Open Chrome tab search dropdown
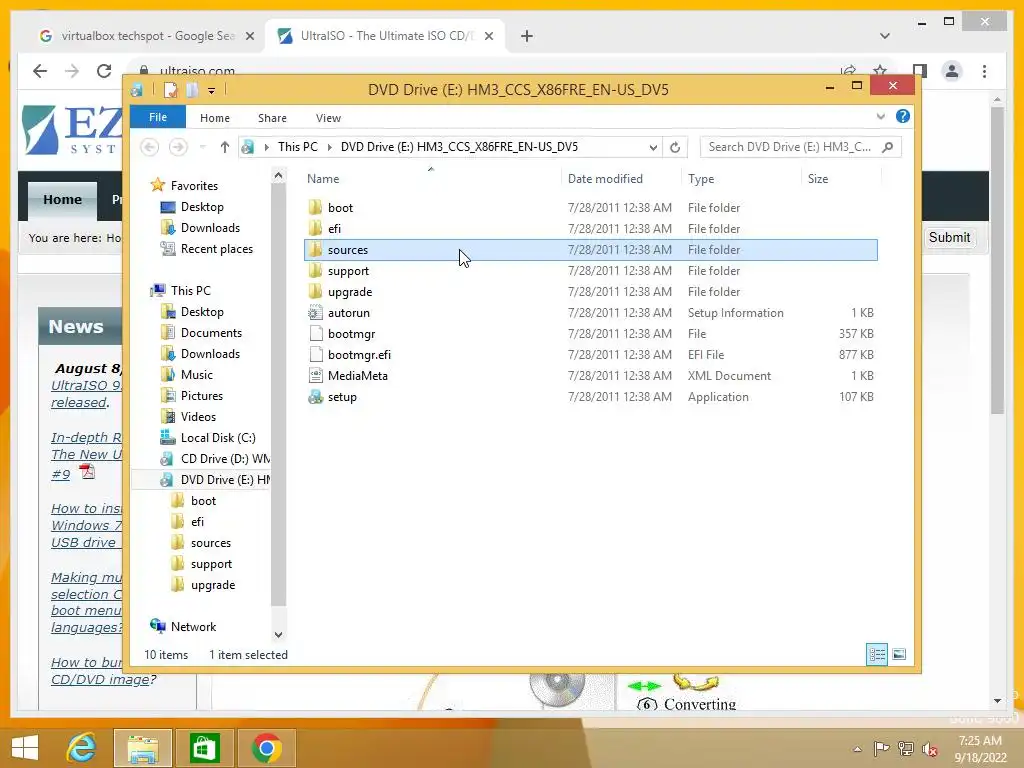The image size is (1024, 768). [884, 36]
